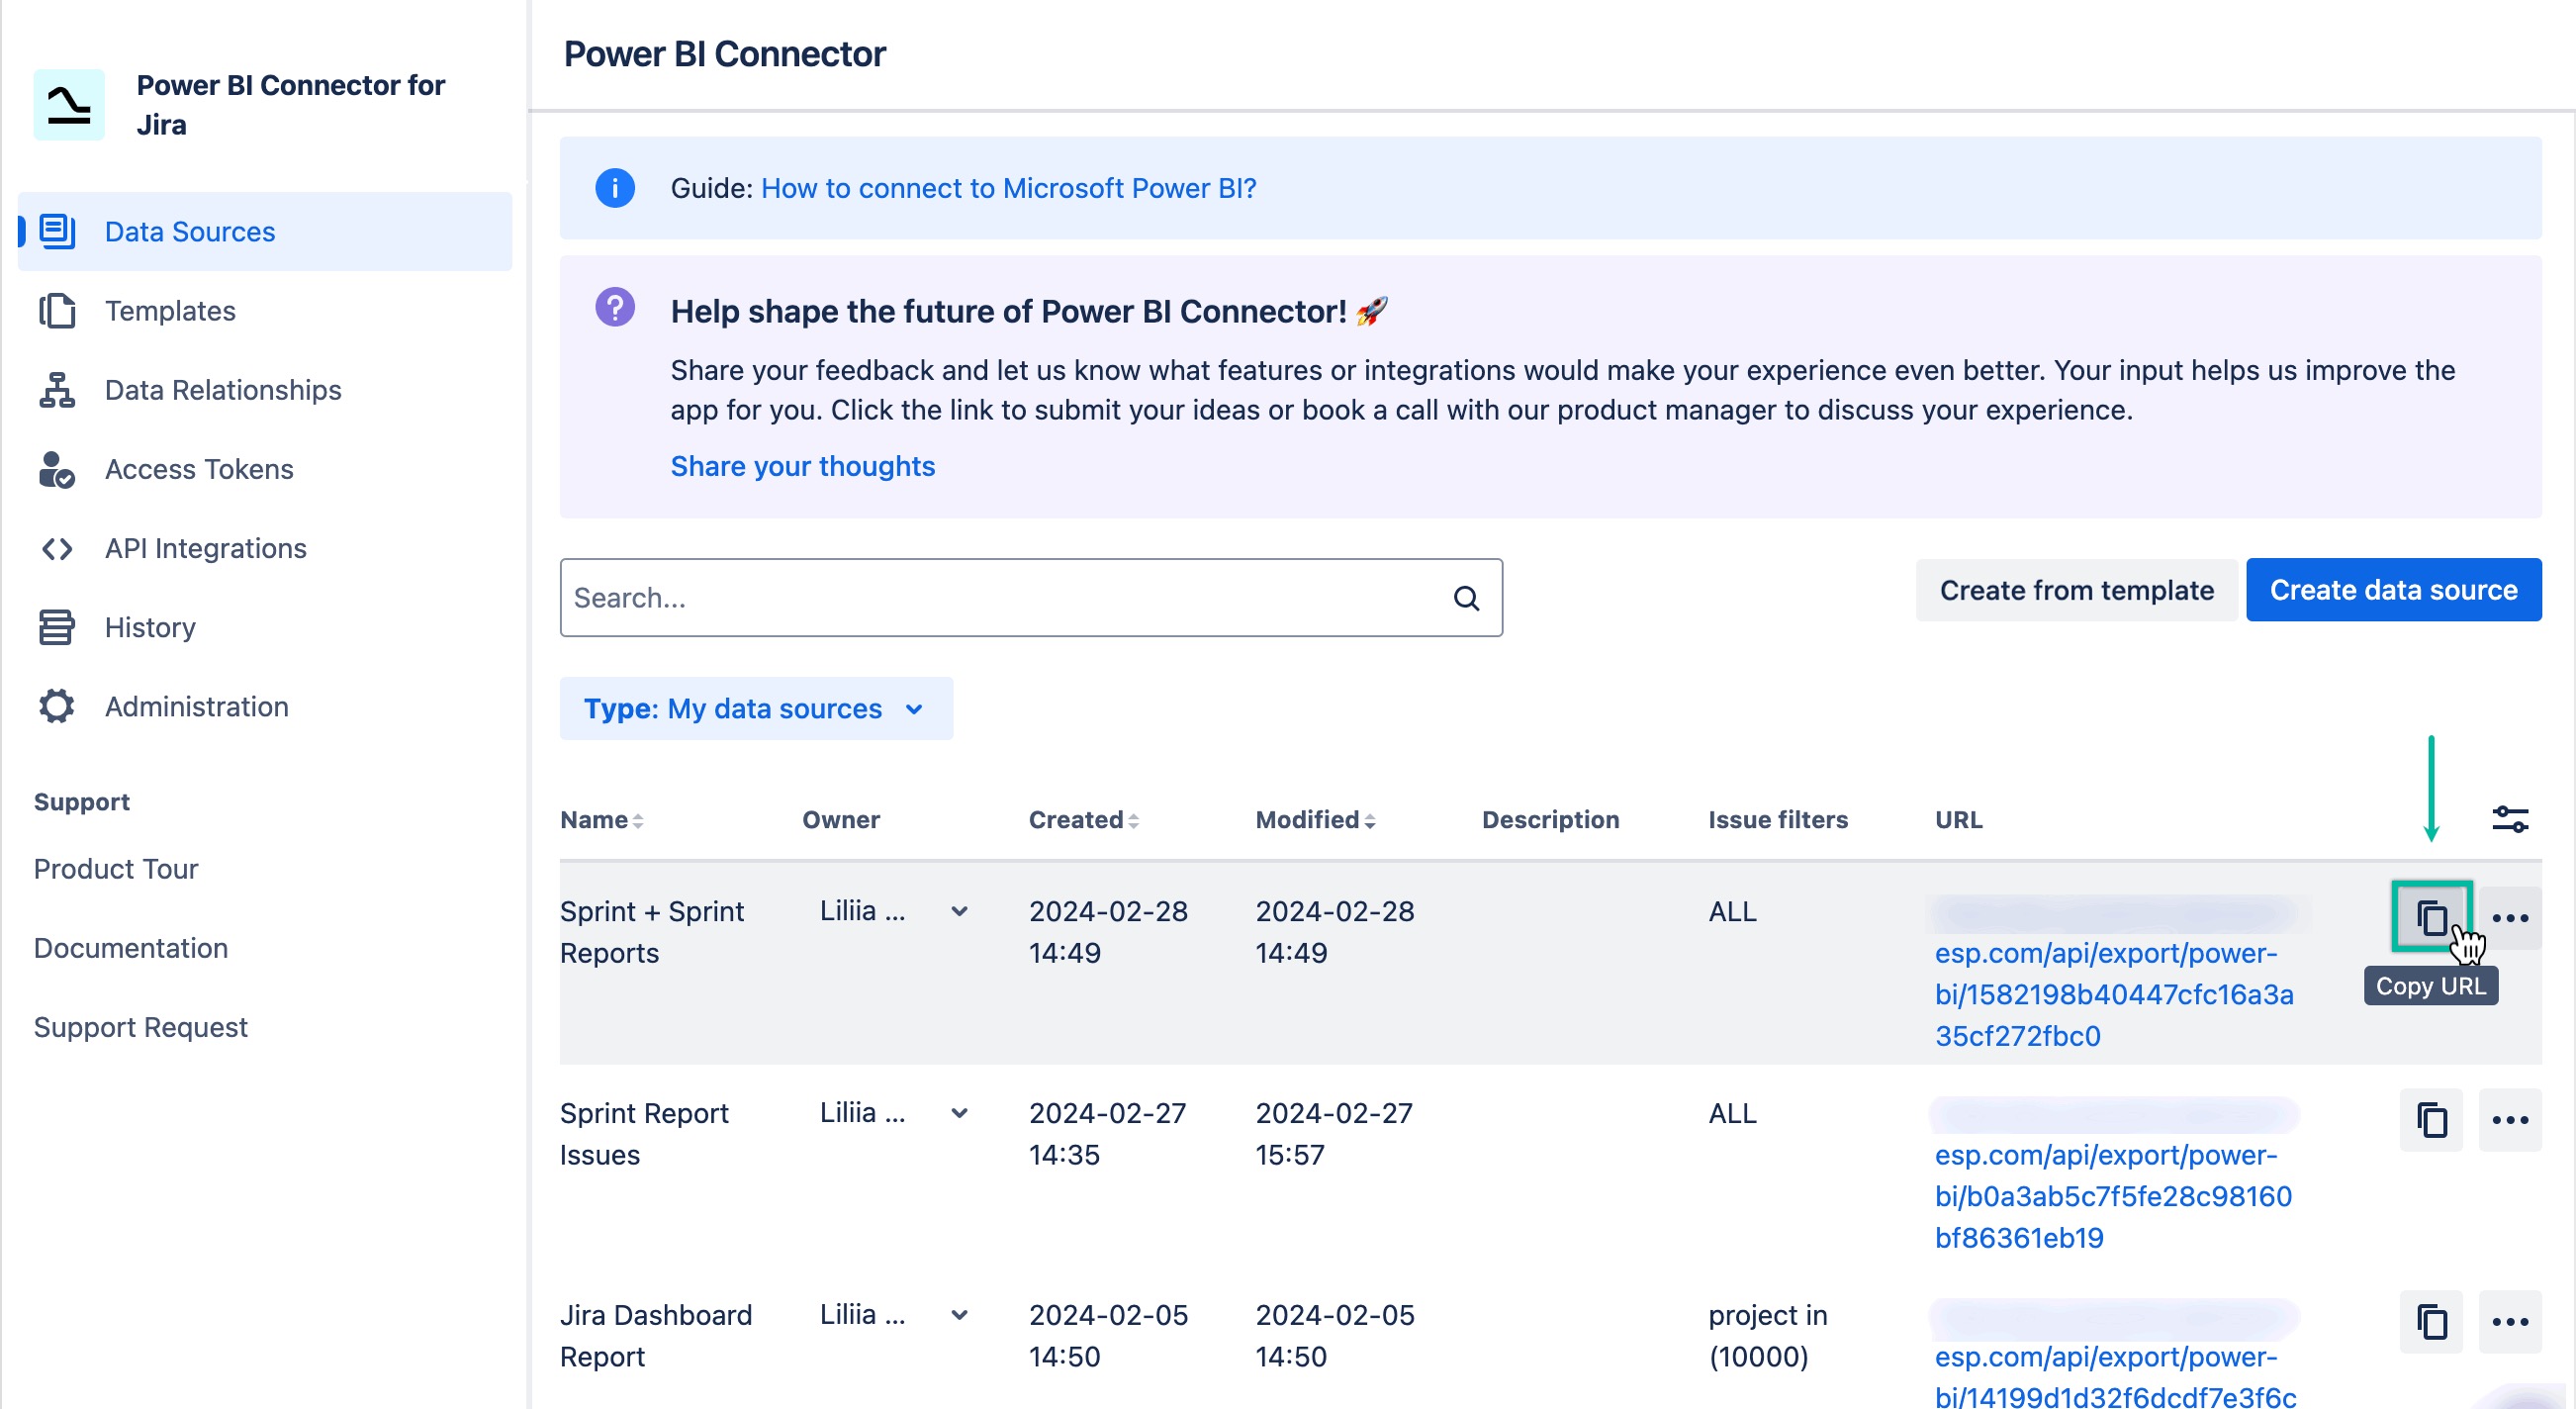Select the Access Tokens icon
This screenshot has width=2576, height=1409.
coord(56,469)
